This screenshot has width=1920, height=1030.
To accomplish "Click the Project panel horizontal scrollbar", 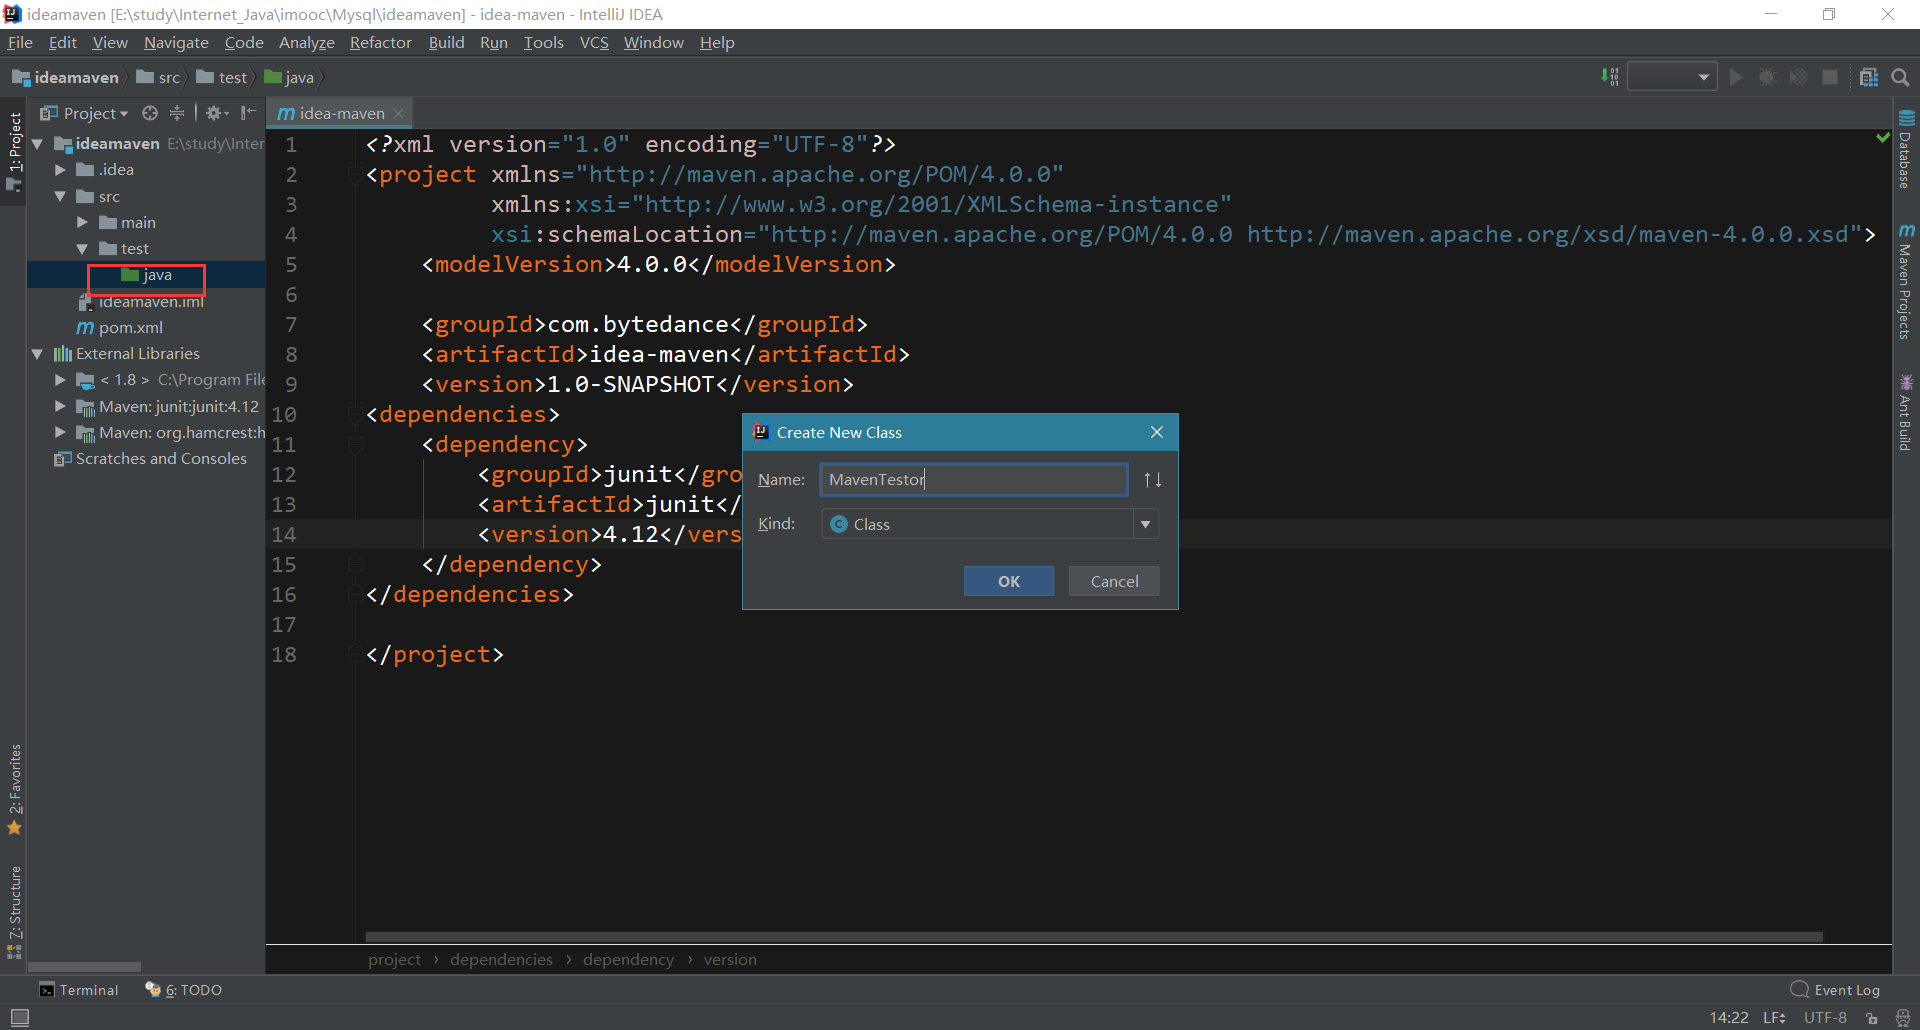I will coord(84,967).
